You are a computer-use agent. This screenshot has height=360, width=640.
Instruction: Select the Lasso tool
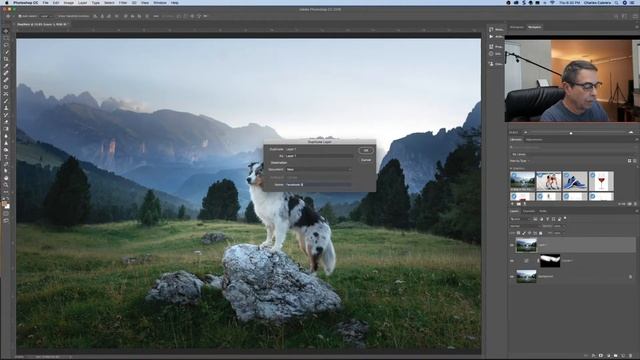pyautogui.click(x=6, y=45)
